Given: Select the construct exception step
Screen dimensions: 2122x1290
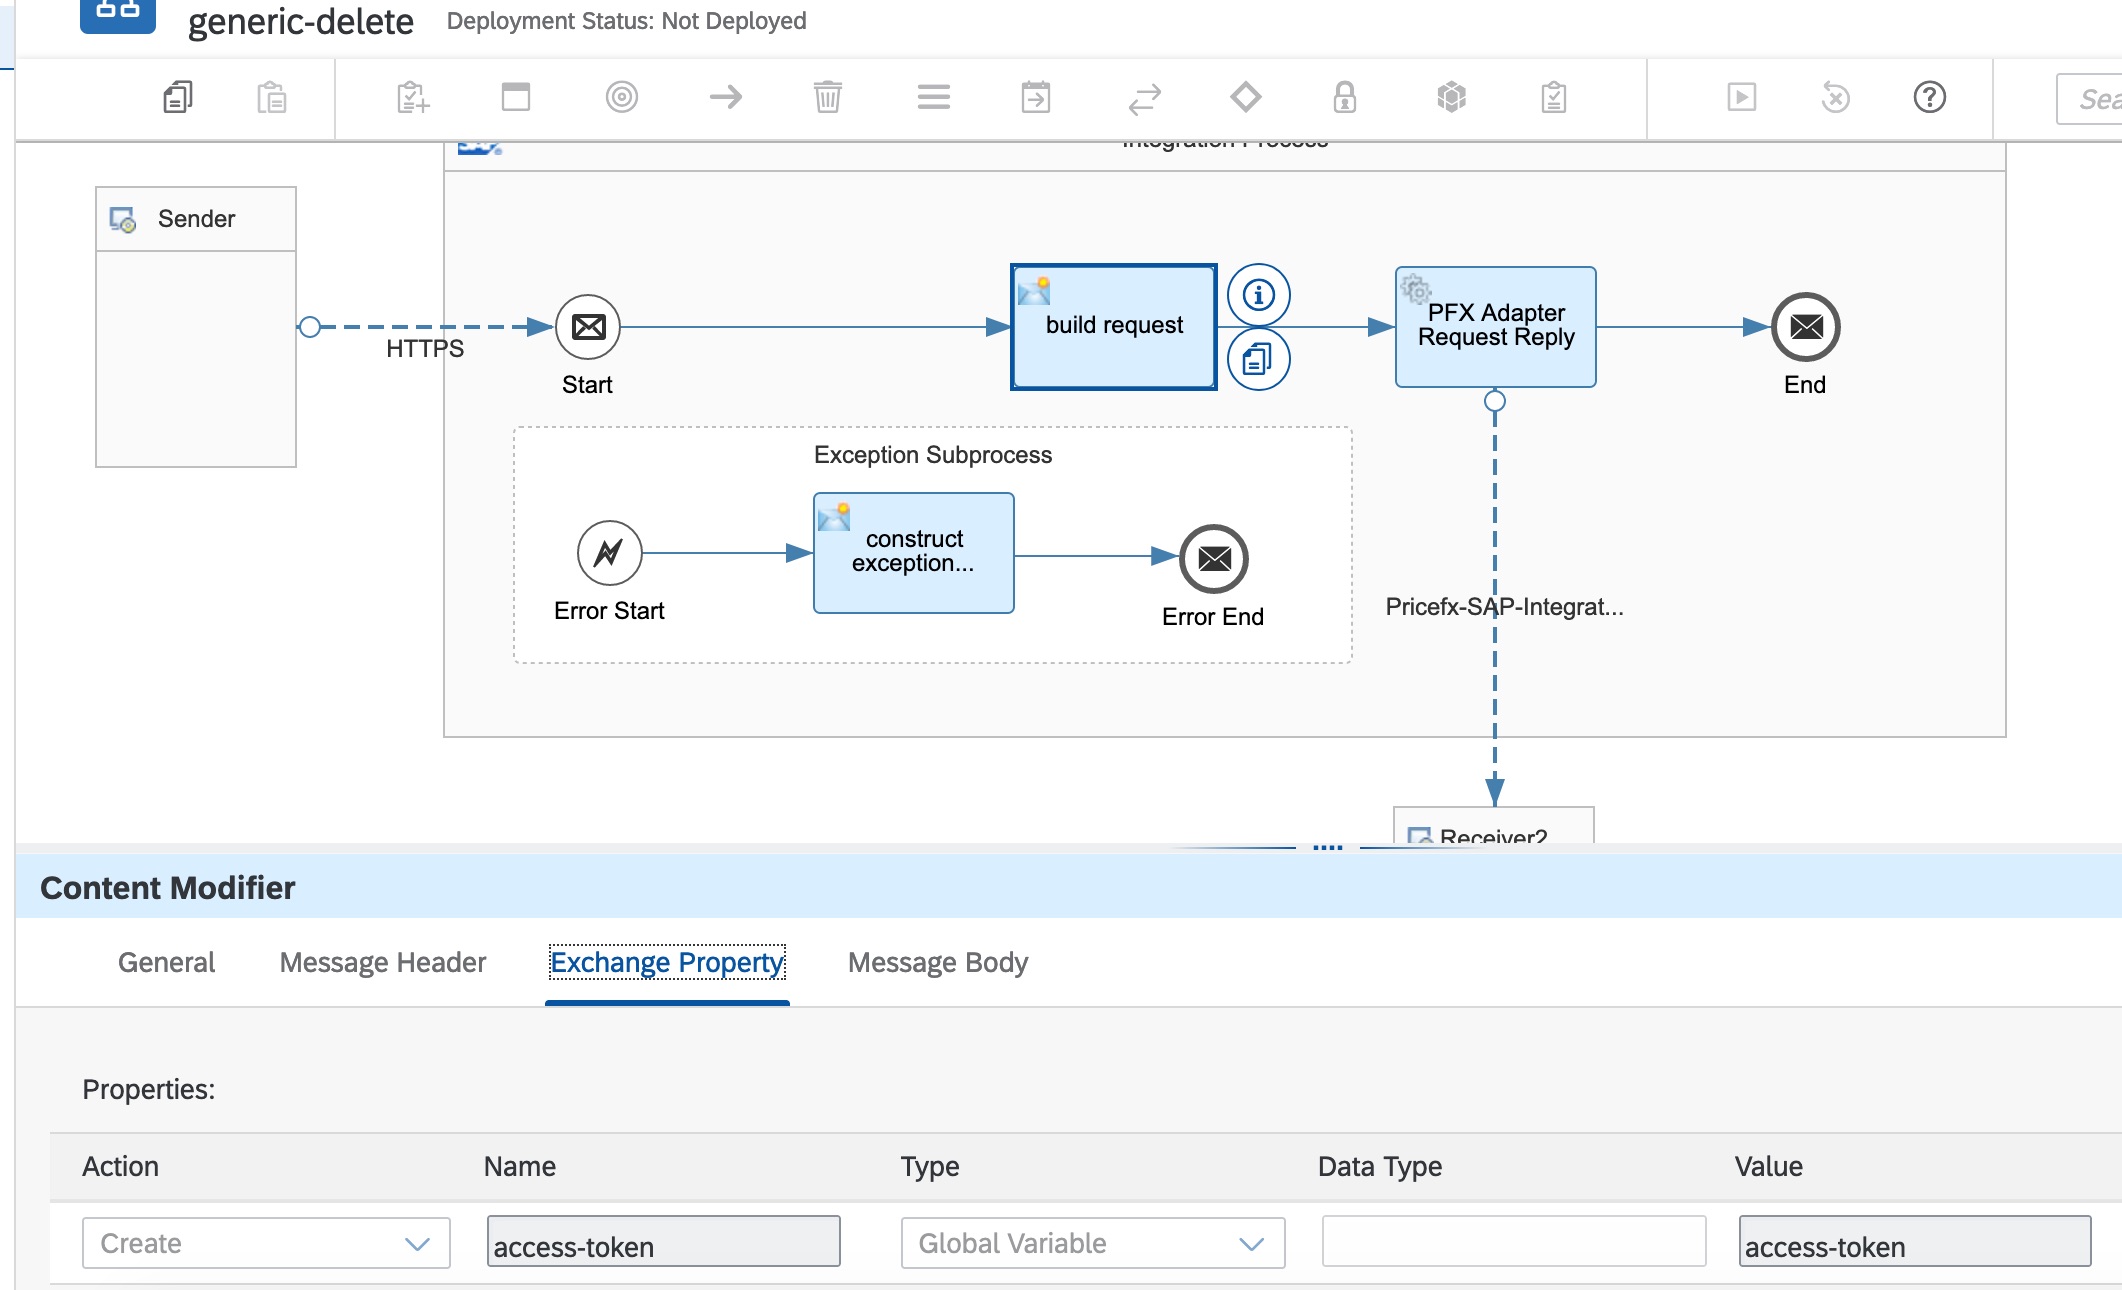Looking at the screenshot, I should (x=913, y=552).
